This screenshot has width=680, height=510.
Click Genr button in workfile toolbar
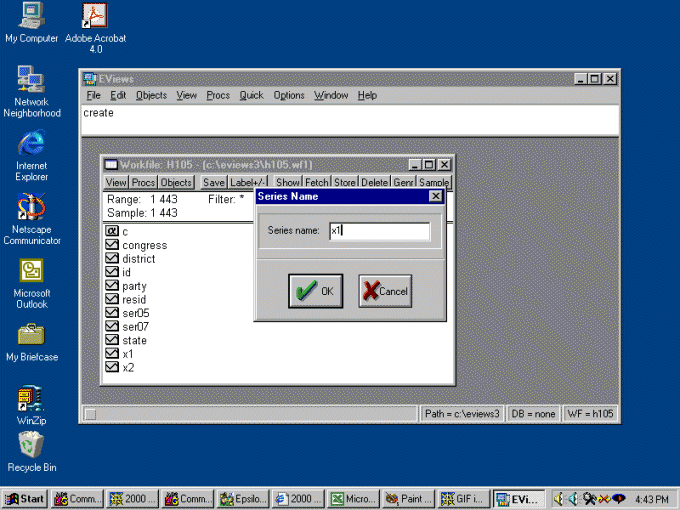click(403, 183)
